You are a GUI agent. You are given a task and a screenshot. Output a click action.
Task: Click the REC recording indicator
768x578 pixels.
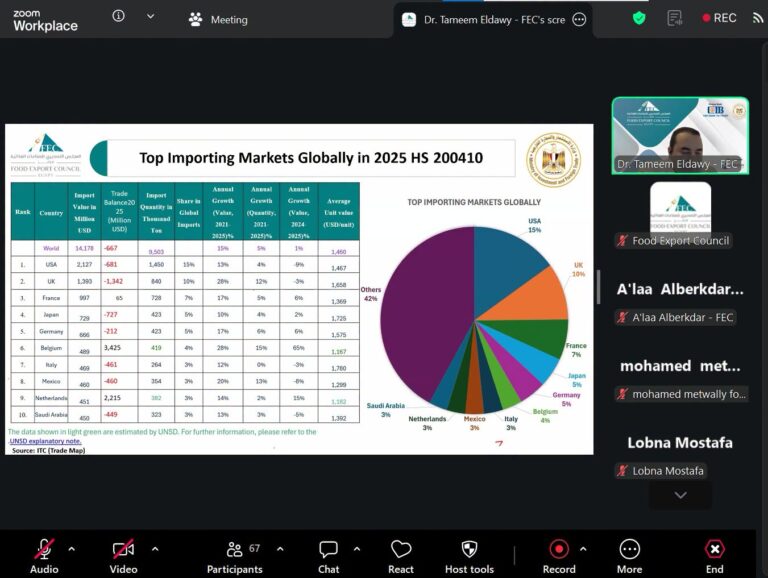coord(719,18)
